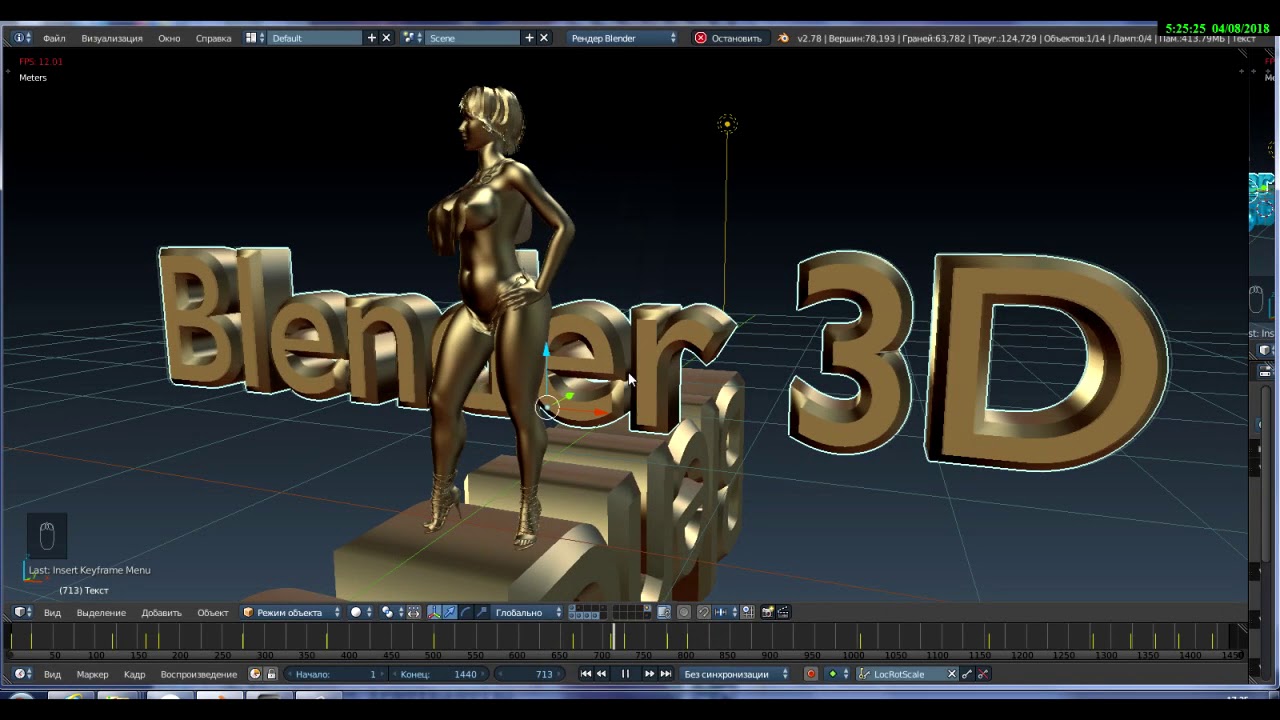Open the timeline editor type selector
Viewport: 1280px width, 720px height.
click(21, 674)
